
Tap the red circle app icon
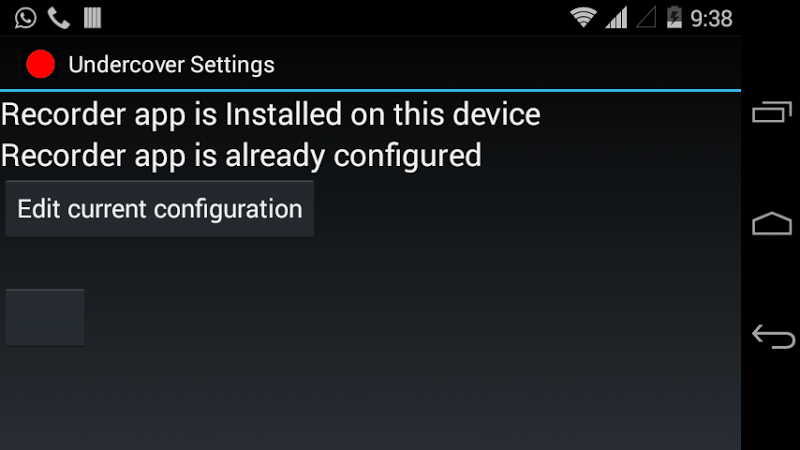click(40, 64)
